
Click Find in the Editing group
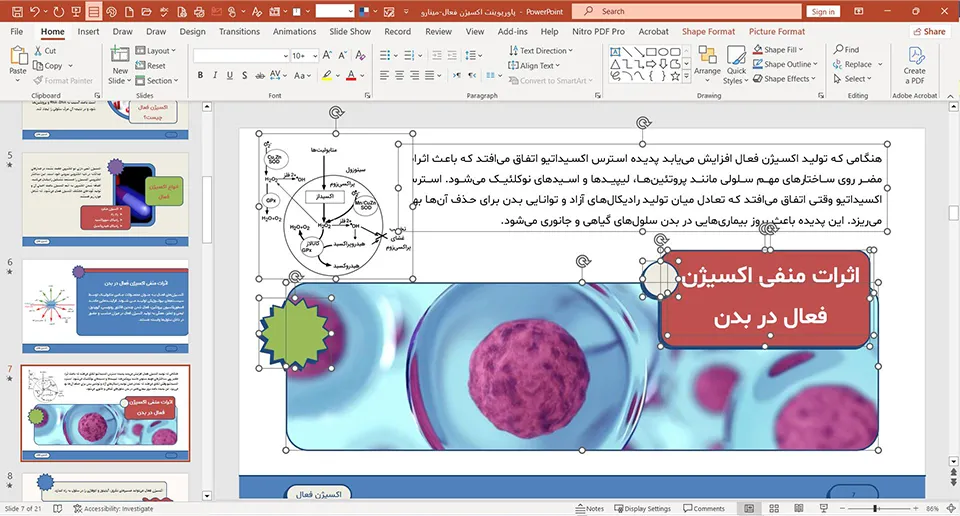(846, 49)
